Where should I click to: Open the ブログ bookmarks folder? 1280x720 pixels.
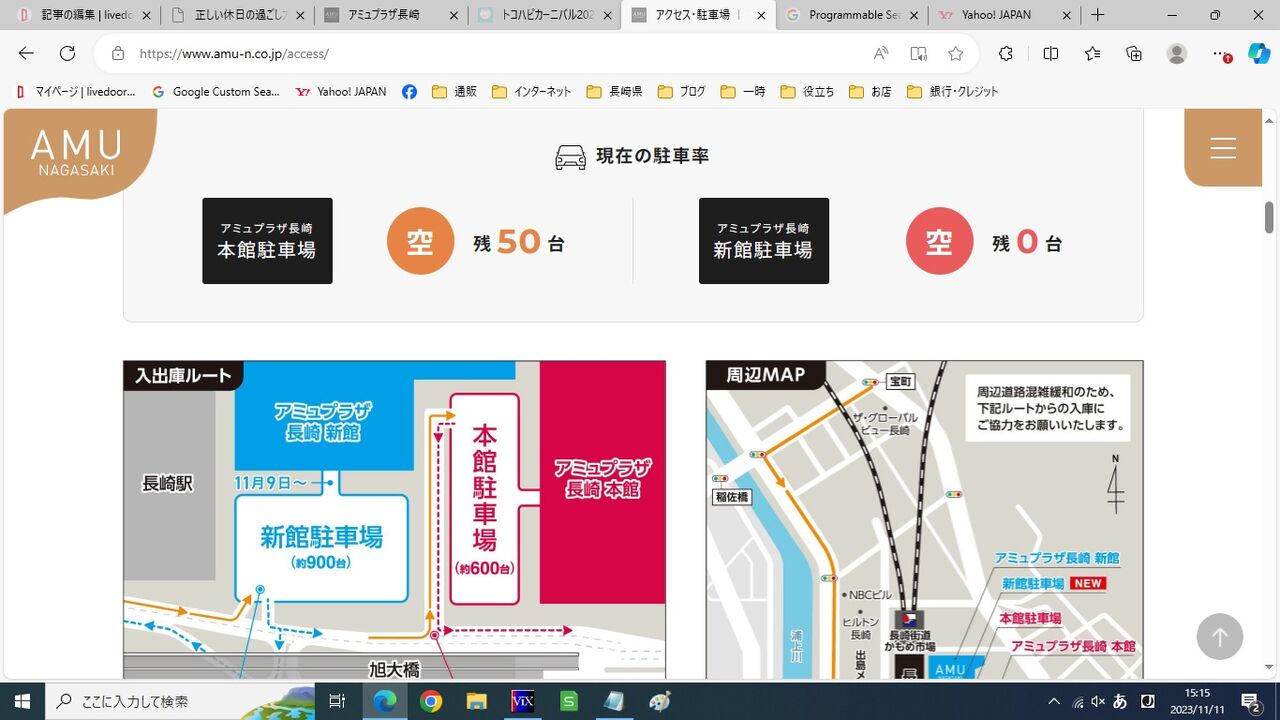coord(681,92)
